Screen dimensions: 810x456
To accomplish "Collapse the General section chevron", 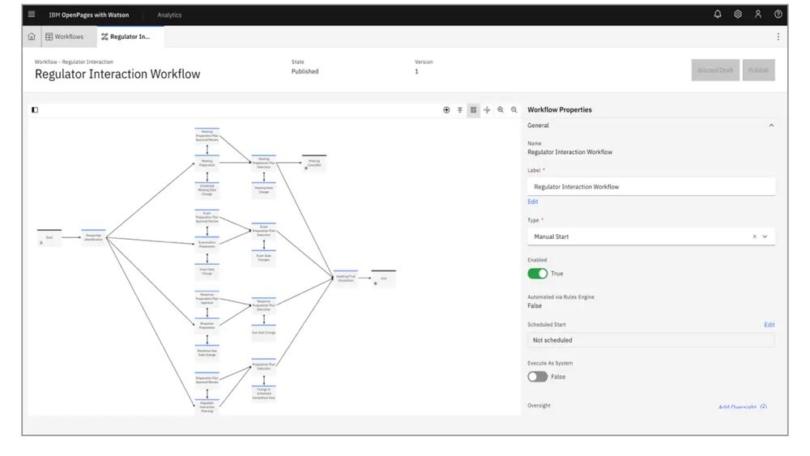I will tap(770, 125).
